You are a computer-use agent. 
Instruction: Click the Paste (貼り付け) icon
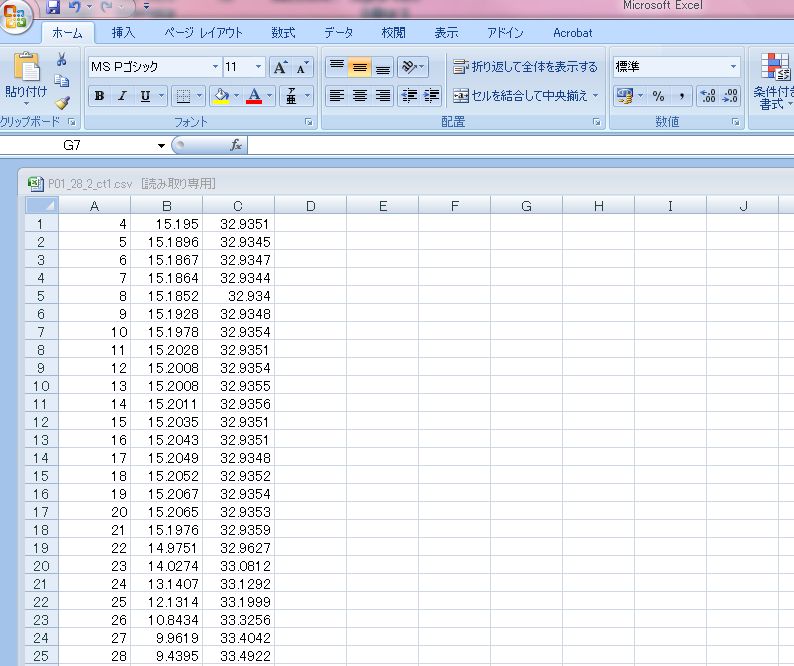point(25,70)
